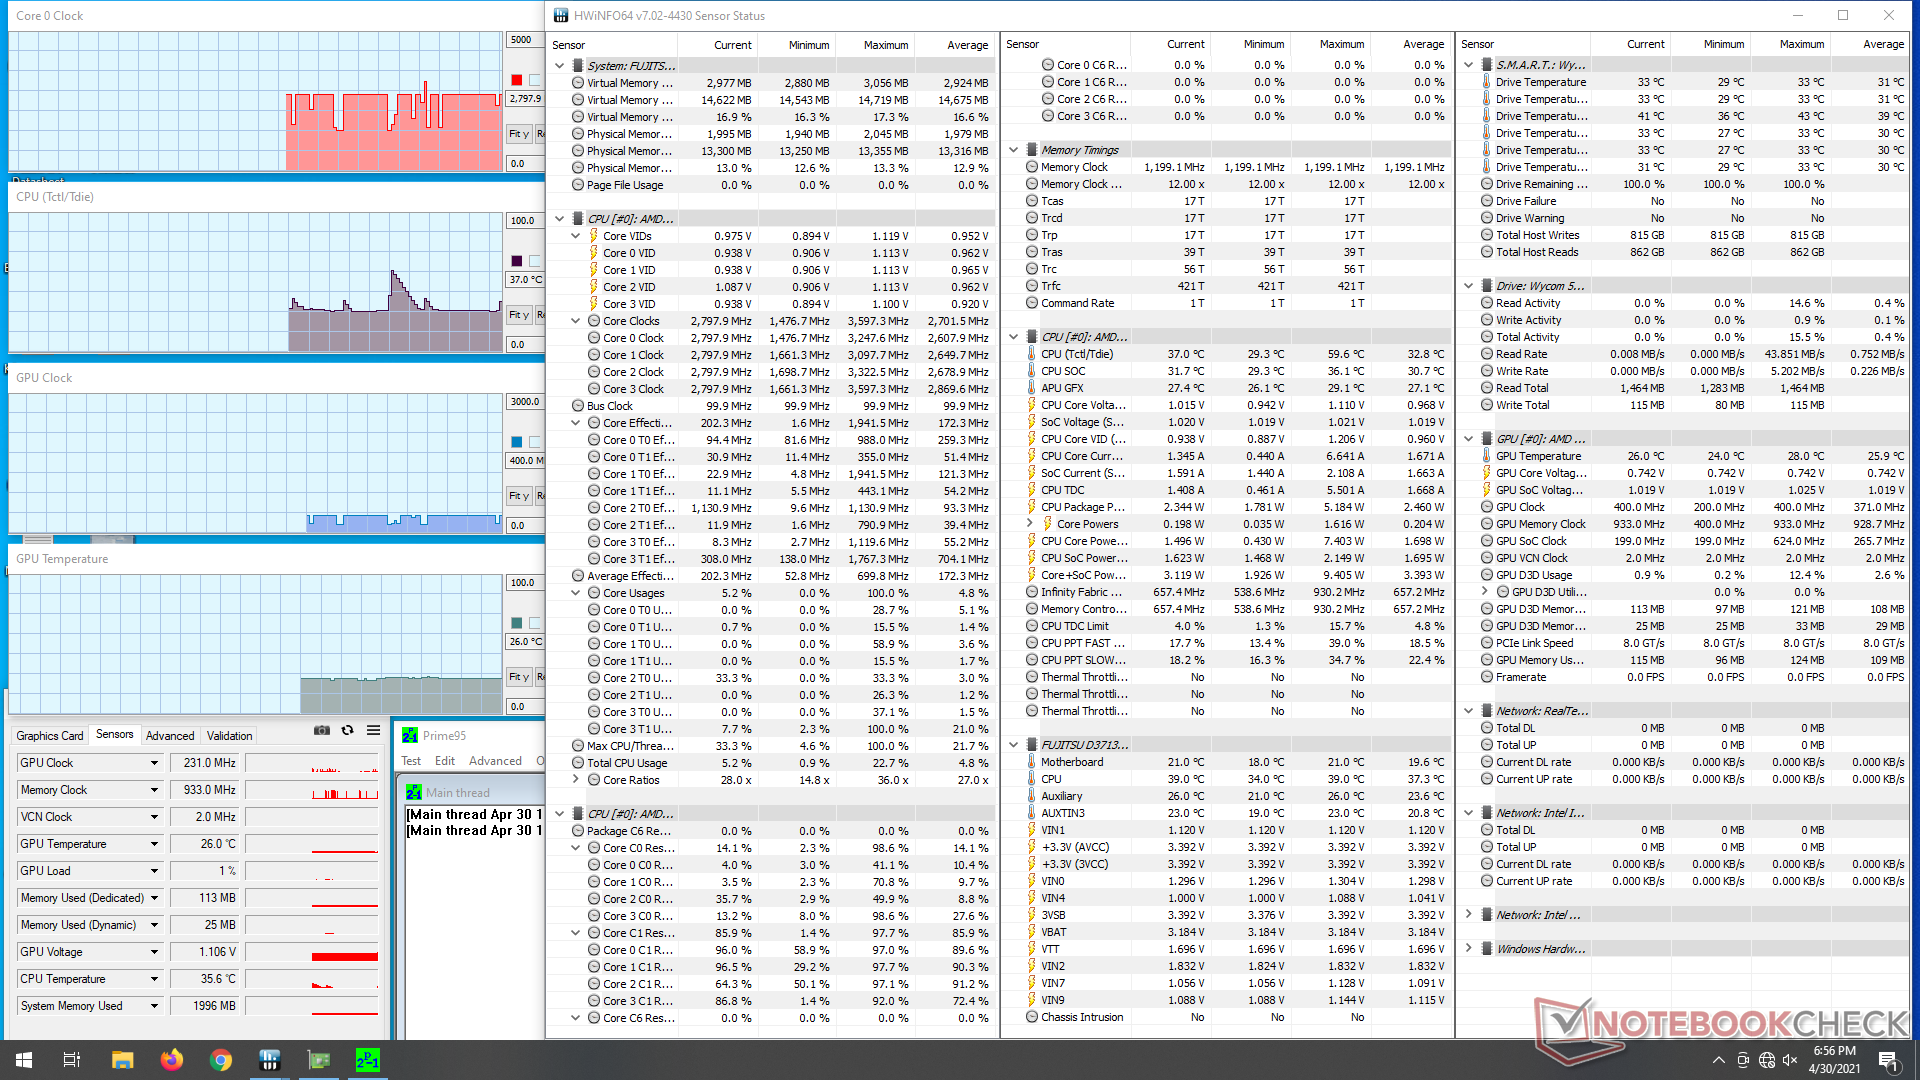The height and width of the screenshot is (1080, 1920).
Task: Open the Memory Clock sensor dropdown in GPU-Z
Action: click(154, 790)
